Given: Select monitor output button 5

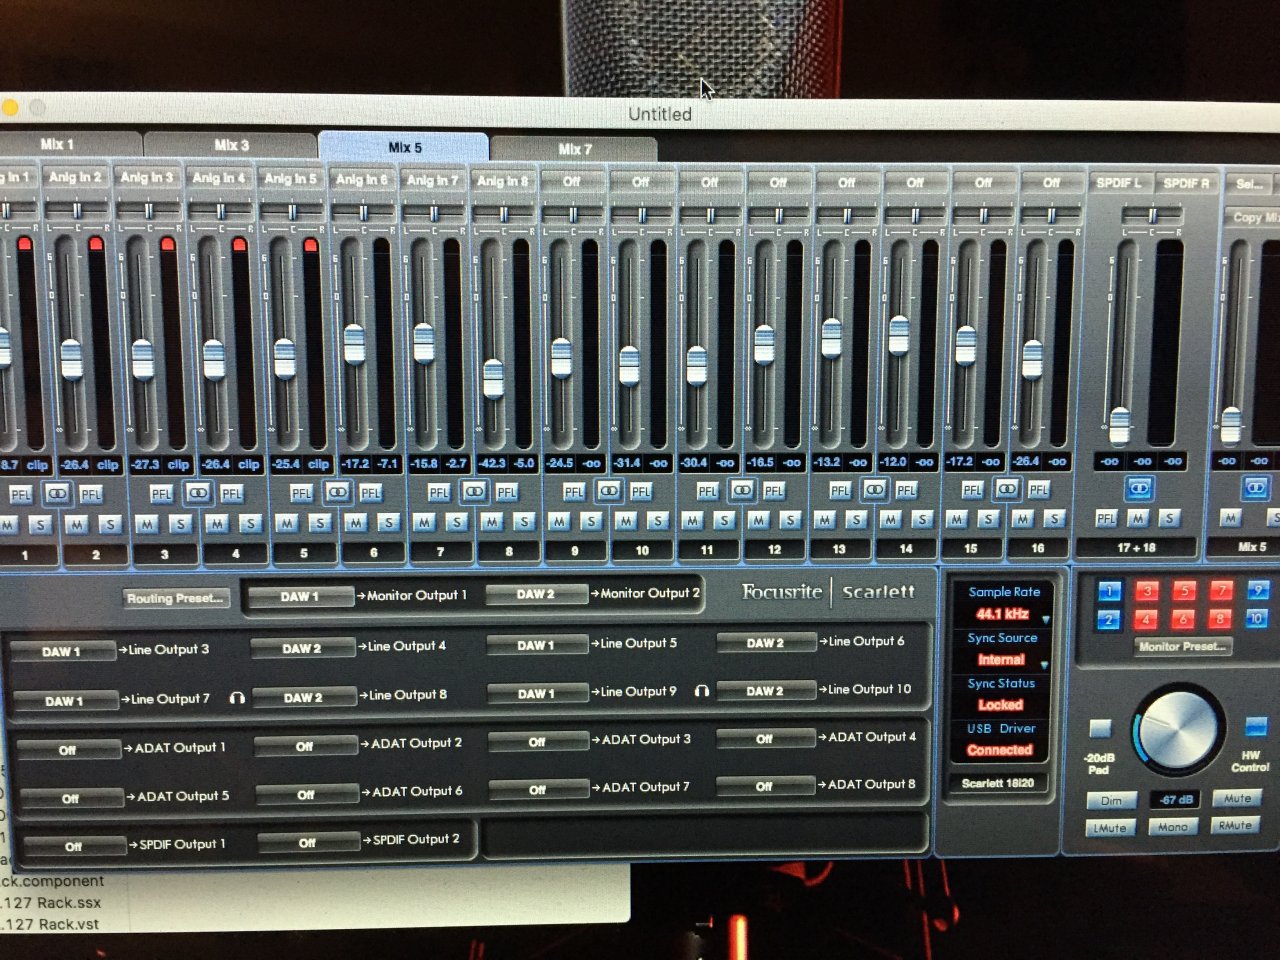Looking at the screenshot, I should [1184, 591].
